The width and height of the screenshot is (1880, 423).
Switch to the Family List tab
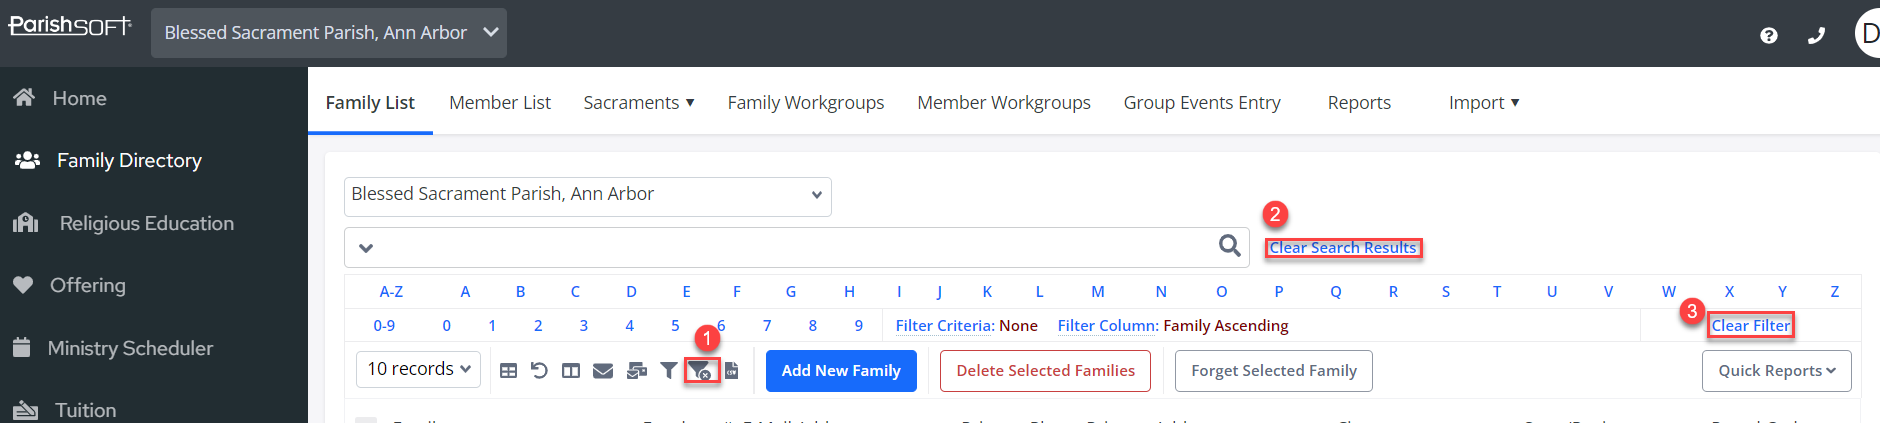[x=370, y=103]
